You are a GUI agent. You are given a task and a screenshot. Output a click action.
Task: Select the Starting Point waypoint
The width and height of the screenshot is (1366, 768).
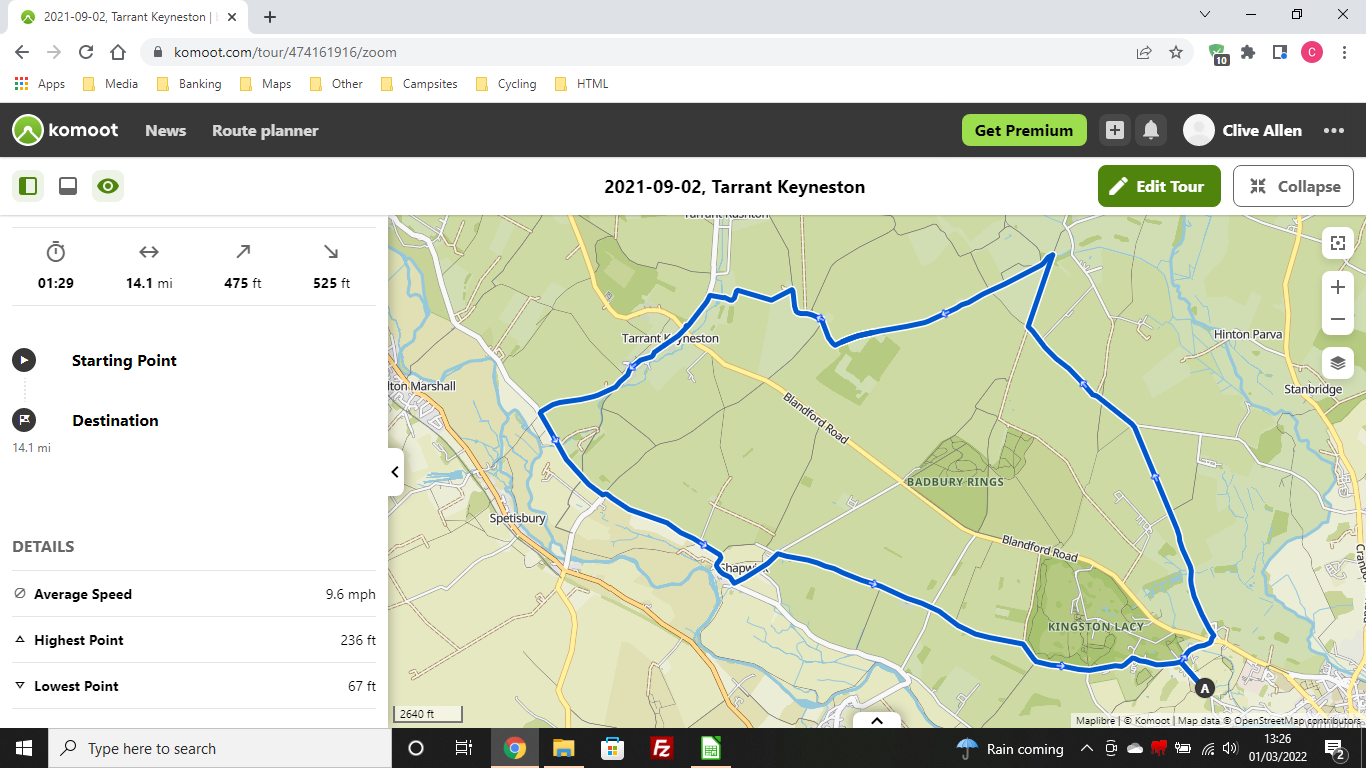click(124, 360)
